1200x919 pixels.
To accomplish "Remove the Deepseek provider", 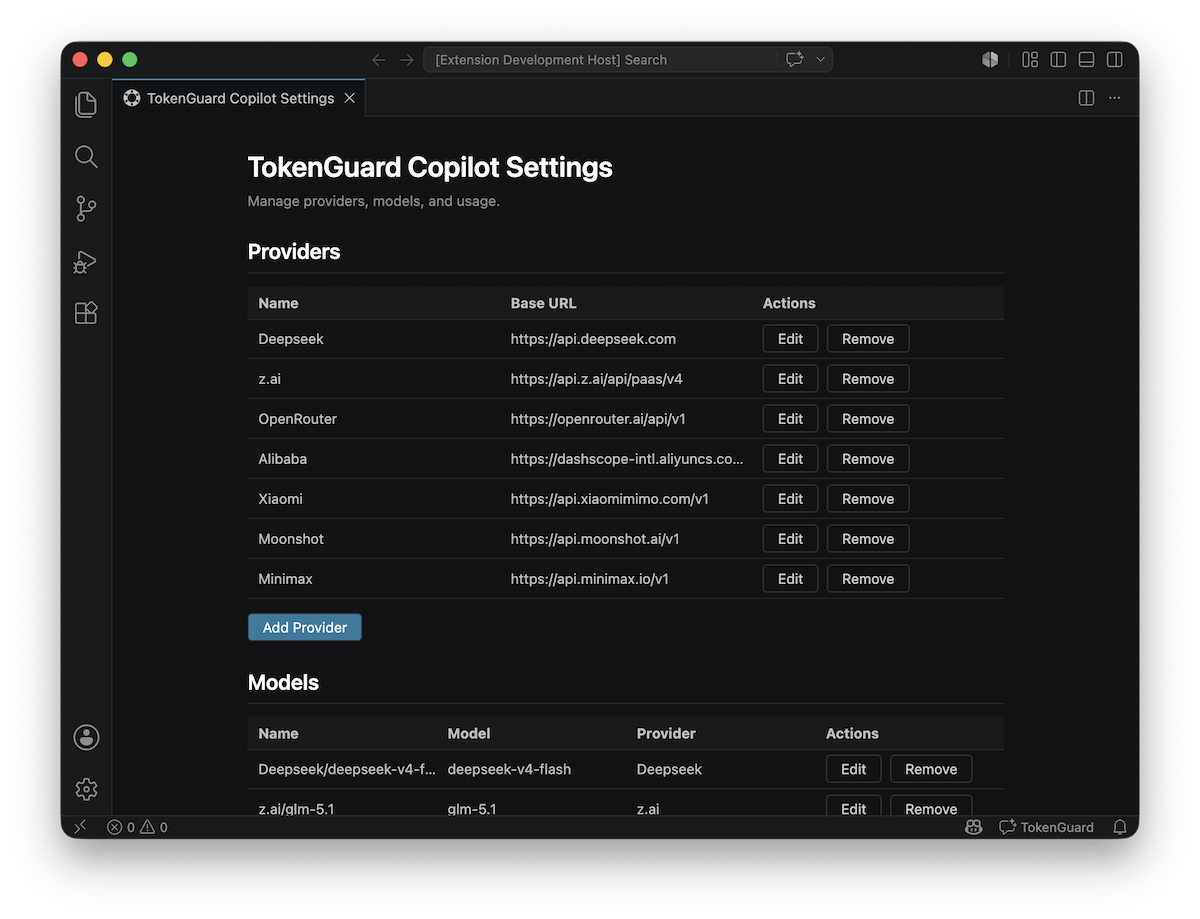I will click(x=868, y=339).
